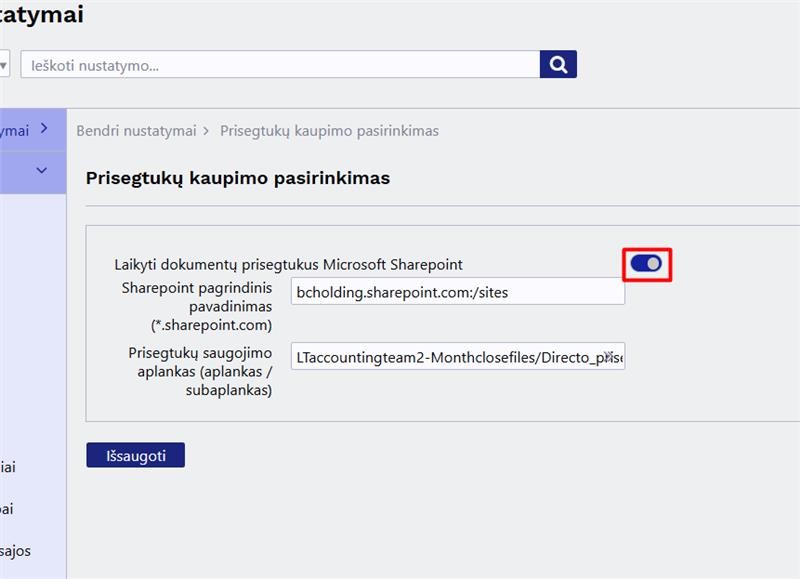800x579 pixels.
Task: Click the bold 'Prisegtukų kaupimo pasirinkimas' section heading
Action: pos(237,178)
